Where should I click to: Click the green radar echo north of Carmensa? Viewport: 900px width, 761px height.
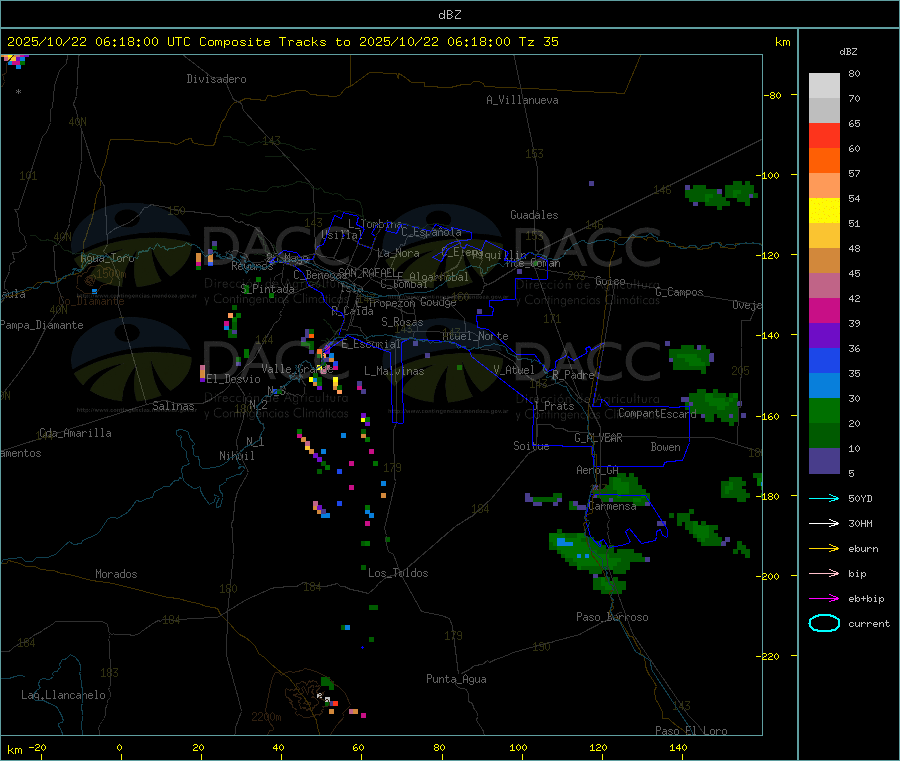point(623,487)
